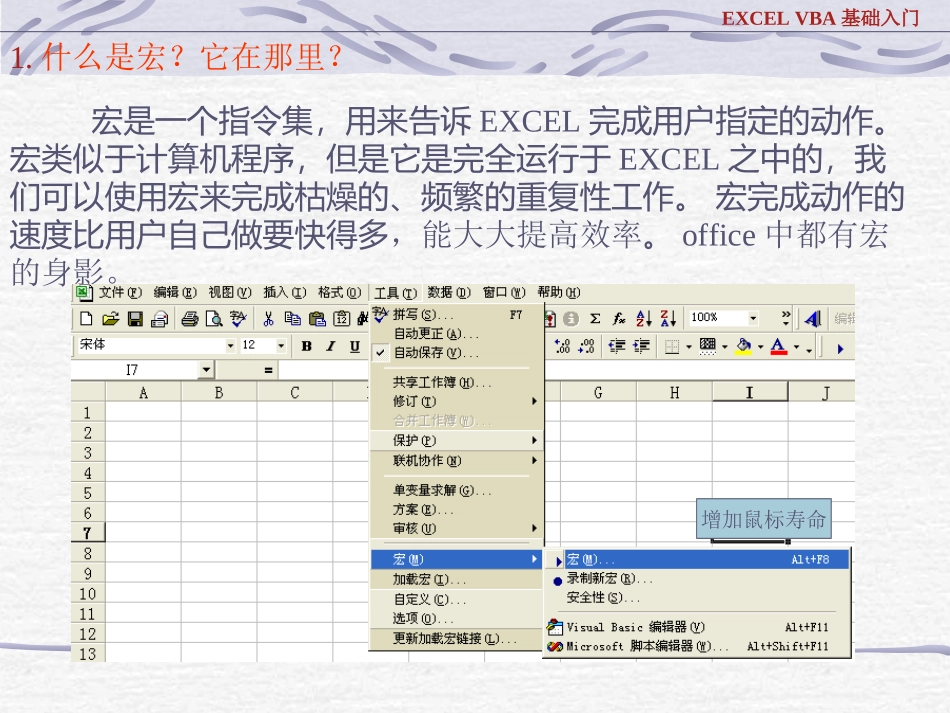Expand the Fill Color dropdown arrow
This screenshot has height=713, width=950.
point(760,347)
